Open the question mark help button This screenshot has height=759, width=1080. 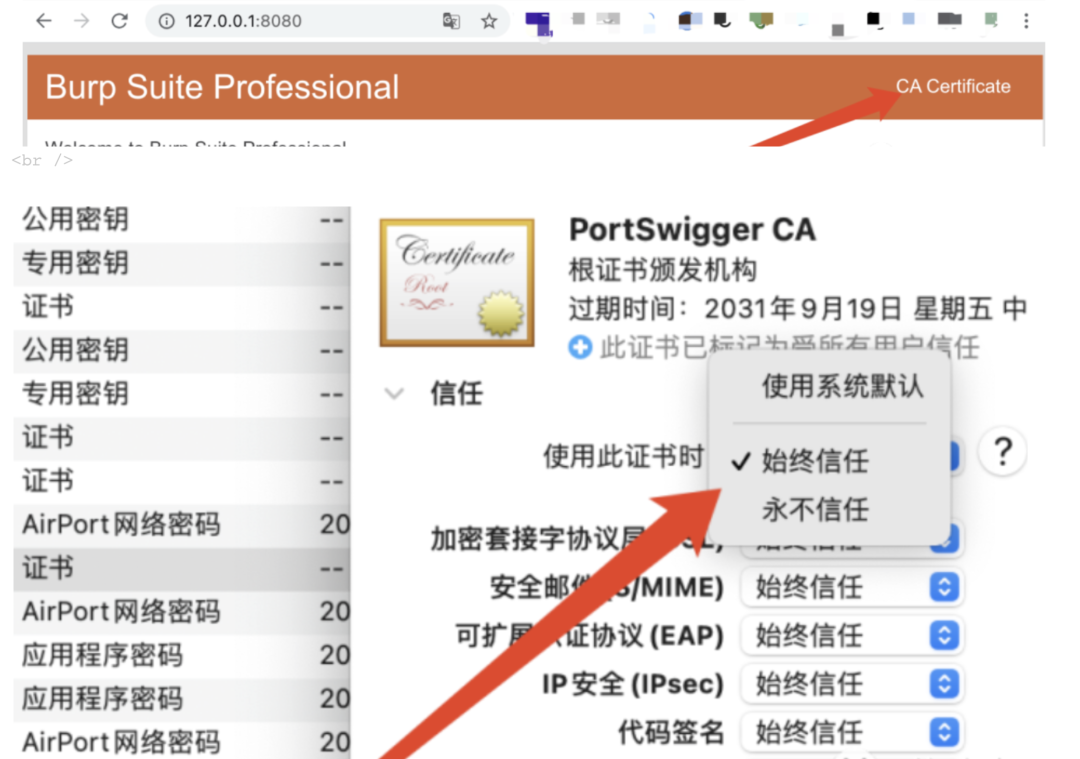[1003, 452]
